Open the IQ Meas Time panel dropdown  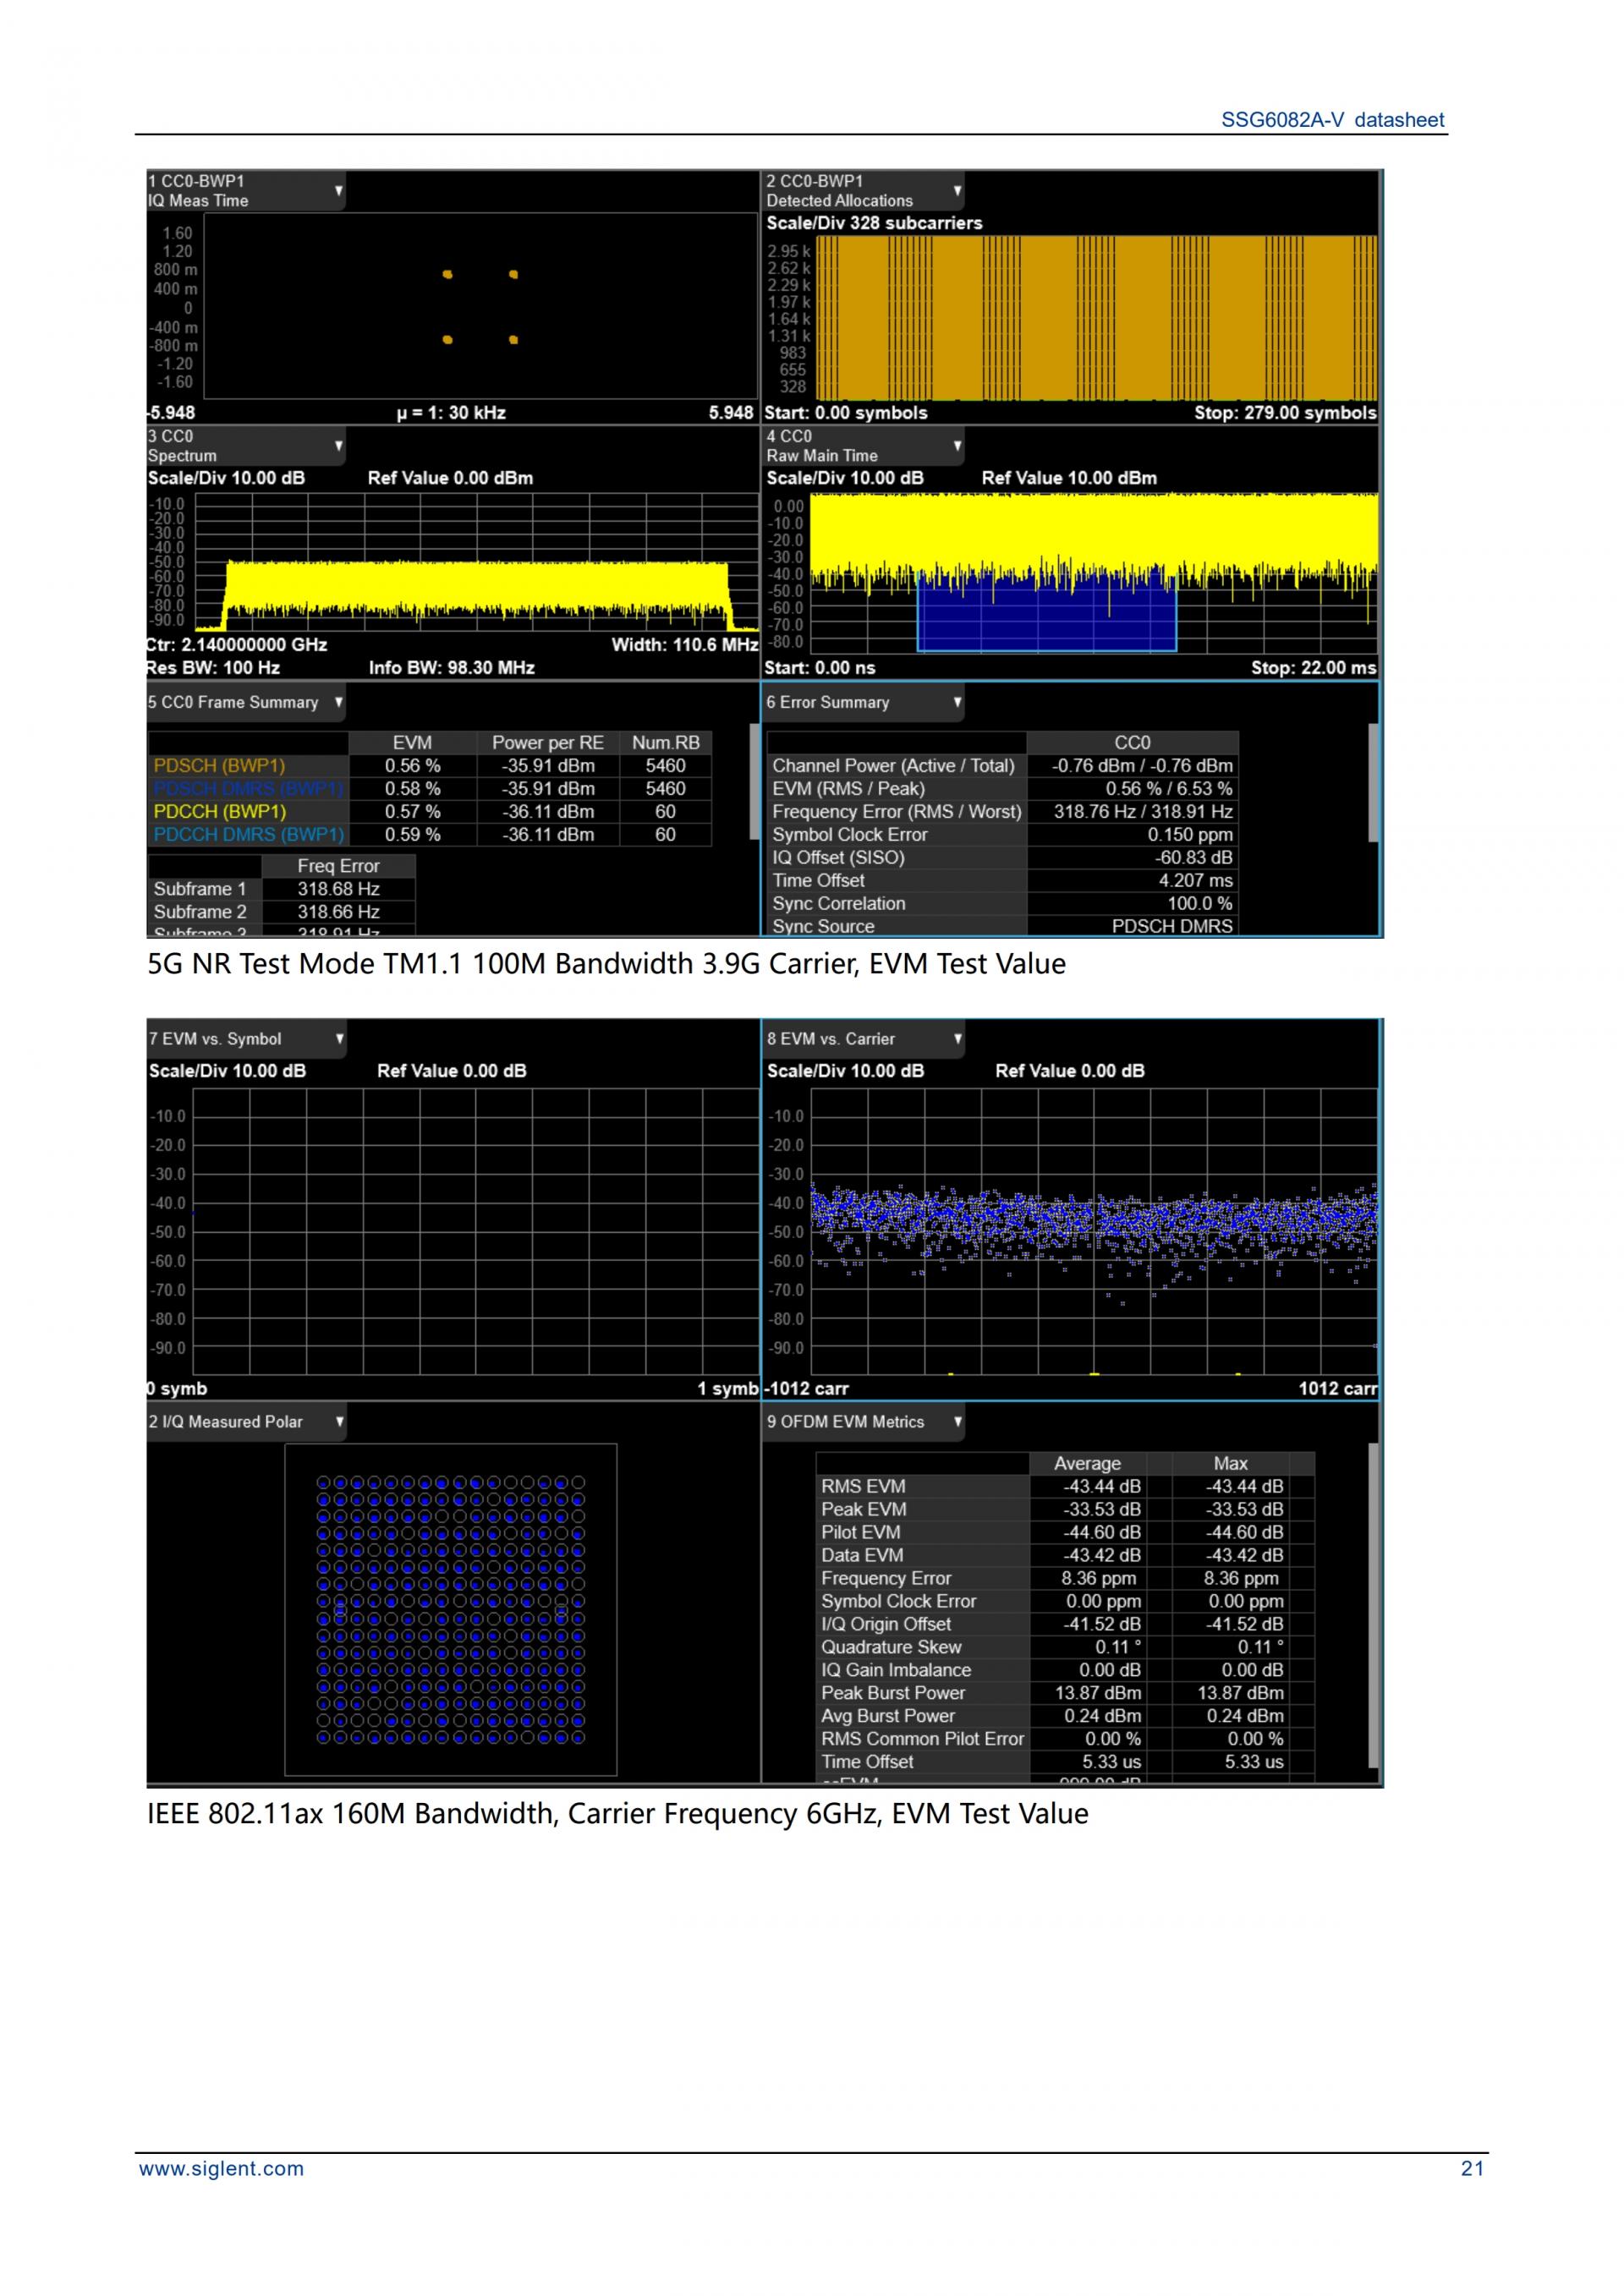(x=338, y=190)
